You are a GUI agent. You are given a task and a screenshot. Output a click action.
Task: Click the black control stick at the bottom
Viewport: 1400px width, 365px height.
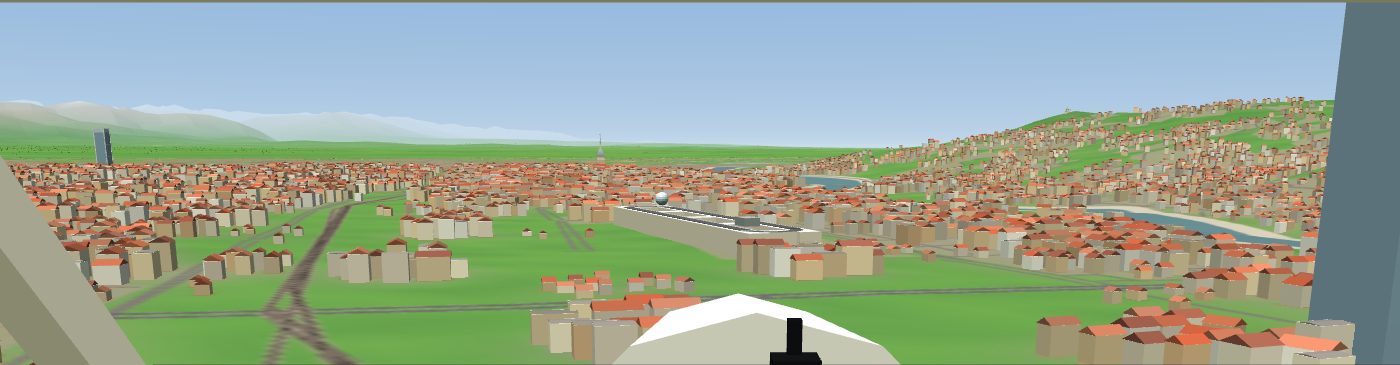(795, 341)
